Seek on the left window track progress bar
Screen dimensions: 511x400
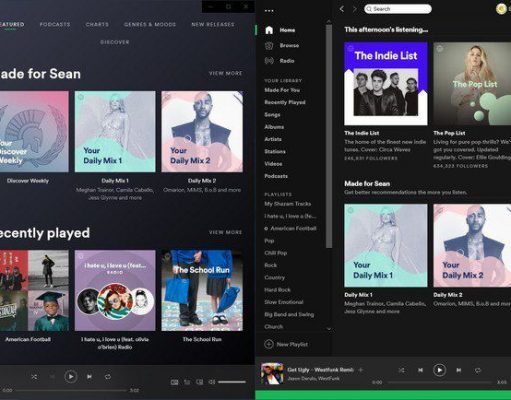(x=71, y=390)
